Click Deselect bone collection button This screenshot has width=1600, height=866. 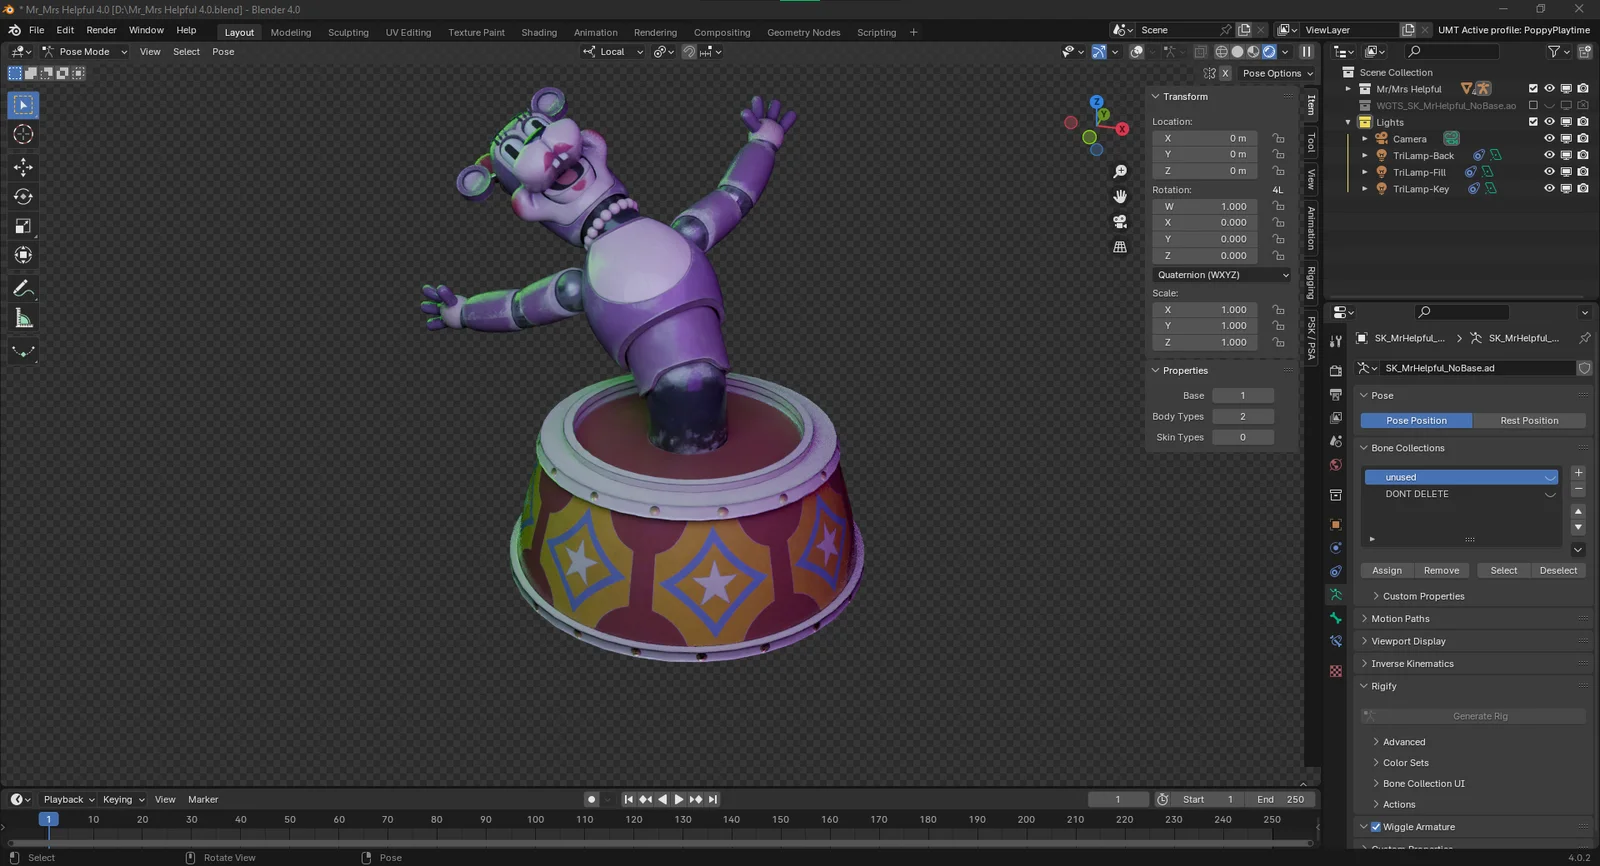coord(1558,571)
